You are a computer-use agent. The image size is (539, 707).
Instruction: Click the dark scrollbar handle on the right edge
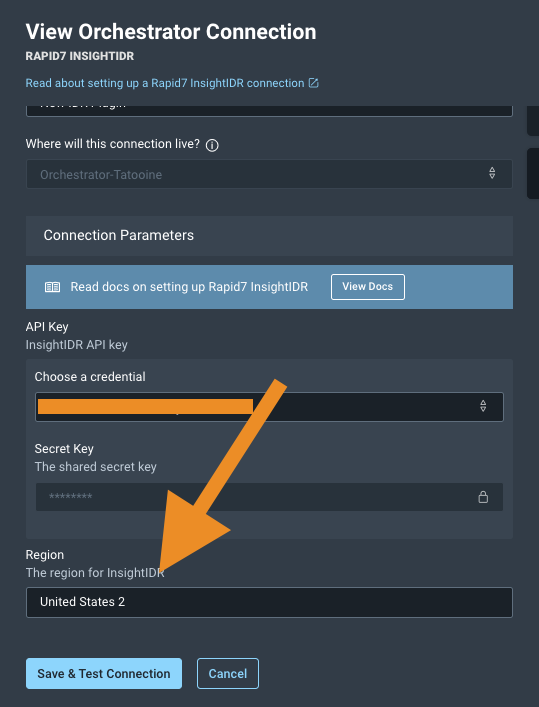533,173
